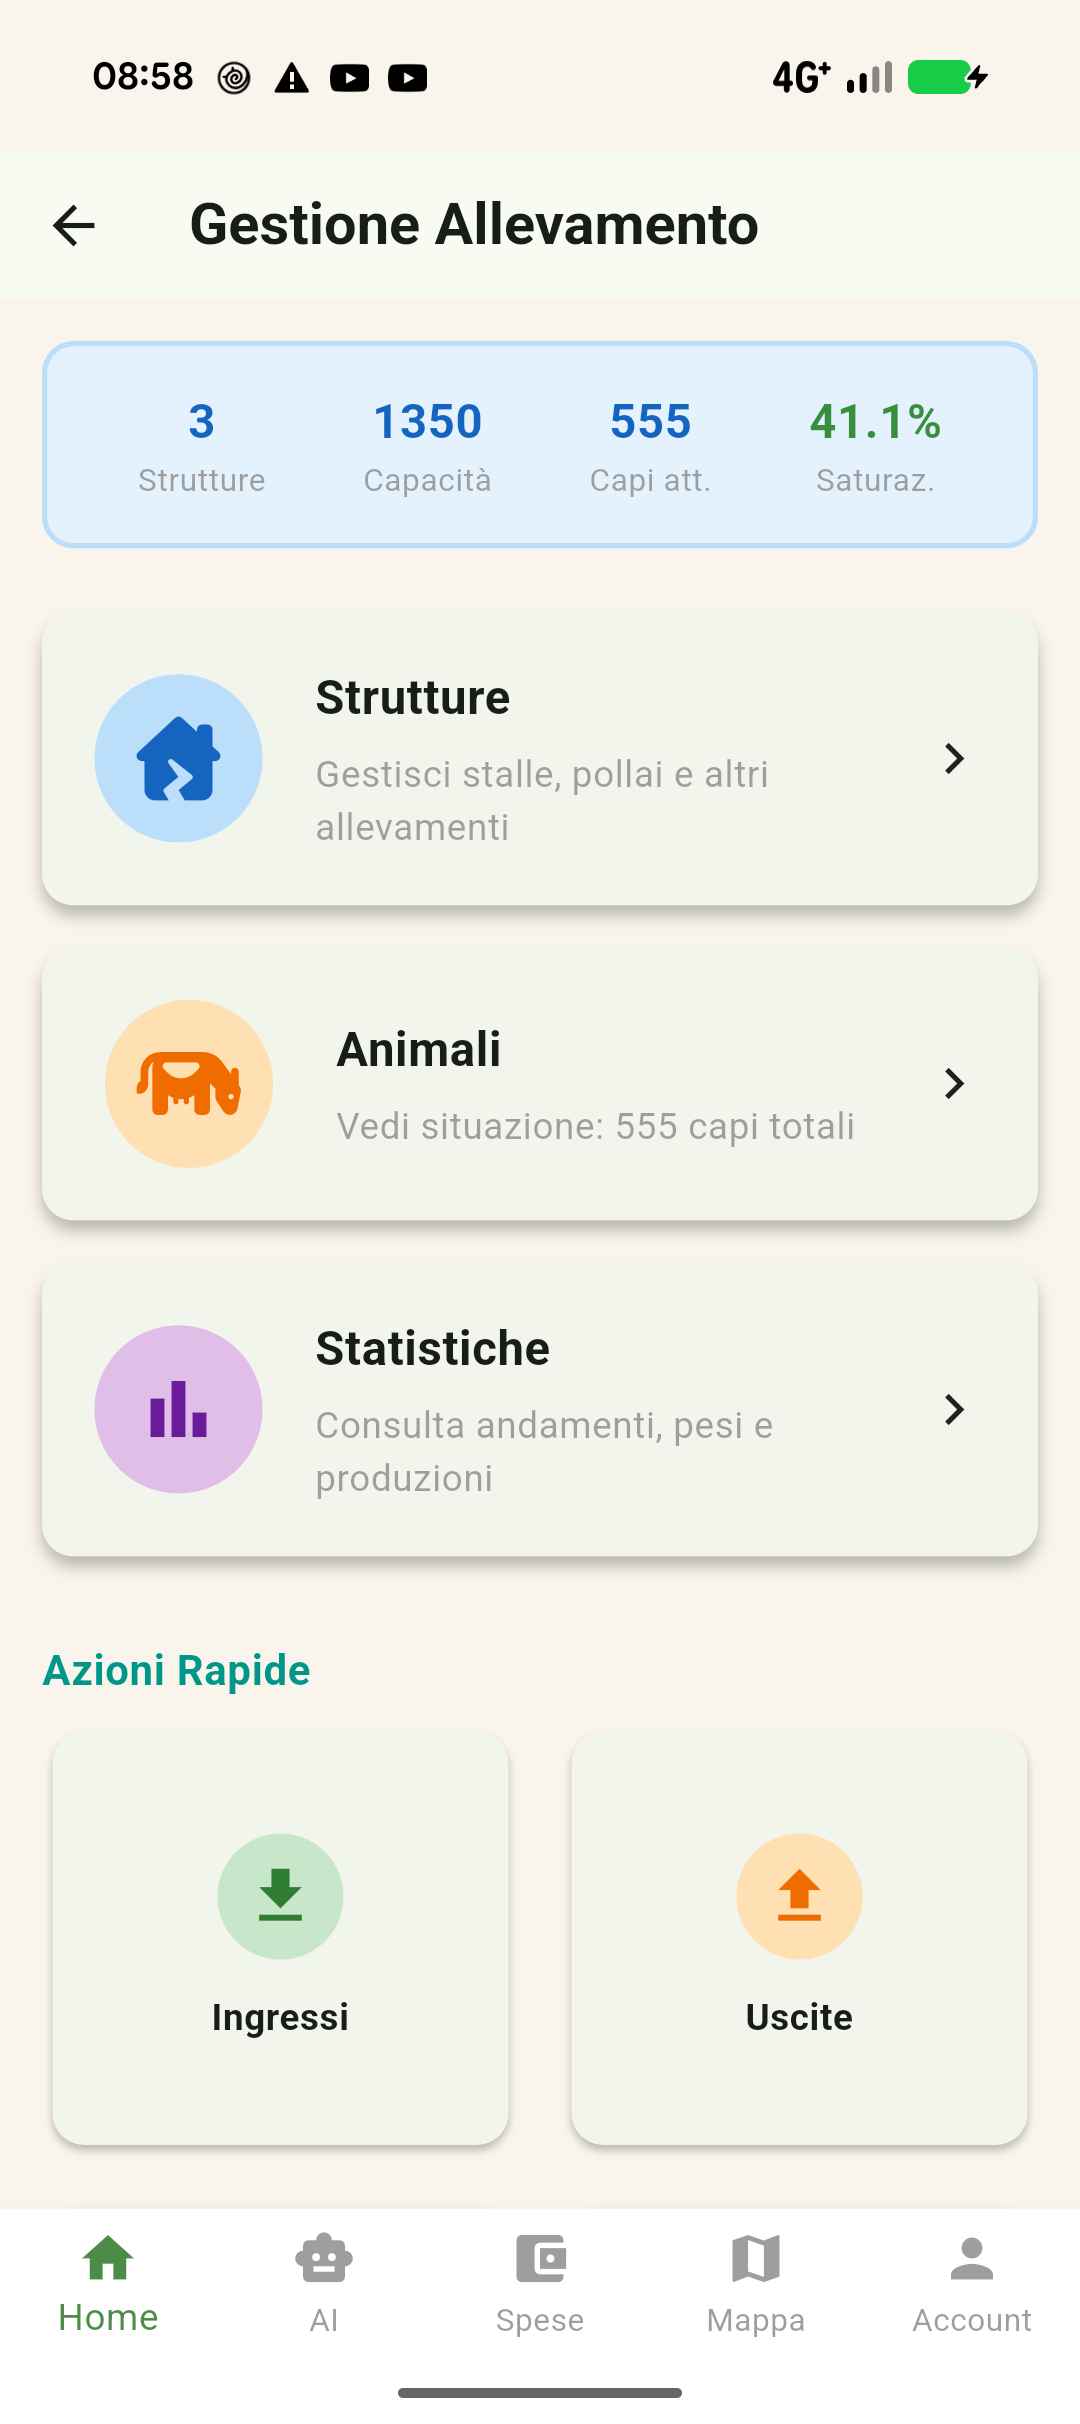Expand Animali with its chevron arrow
The height and width of the screenshot is (2424, 1080).
954,1083
